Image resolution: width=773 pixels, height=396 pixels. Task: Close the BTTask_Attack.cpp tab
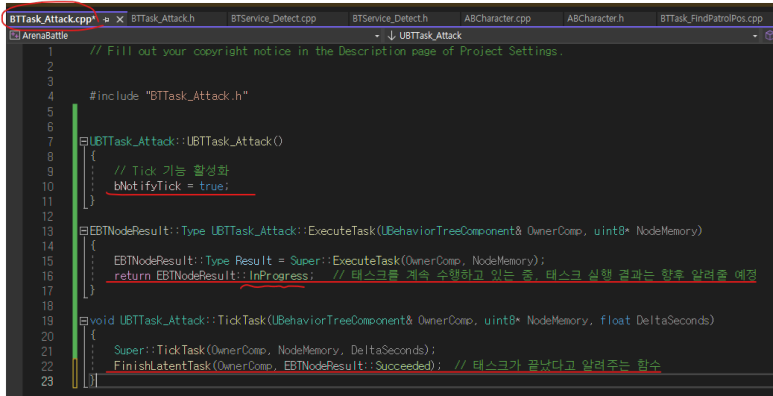119,19
